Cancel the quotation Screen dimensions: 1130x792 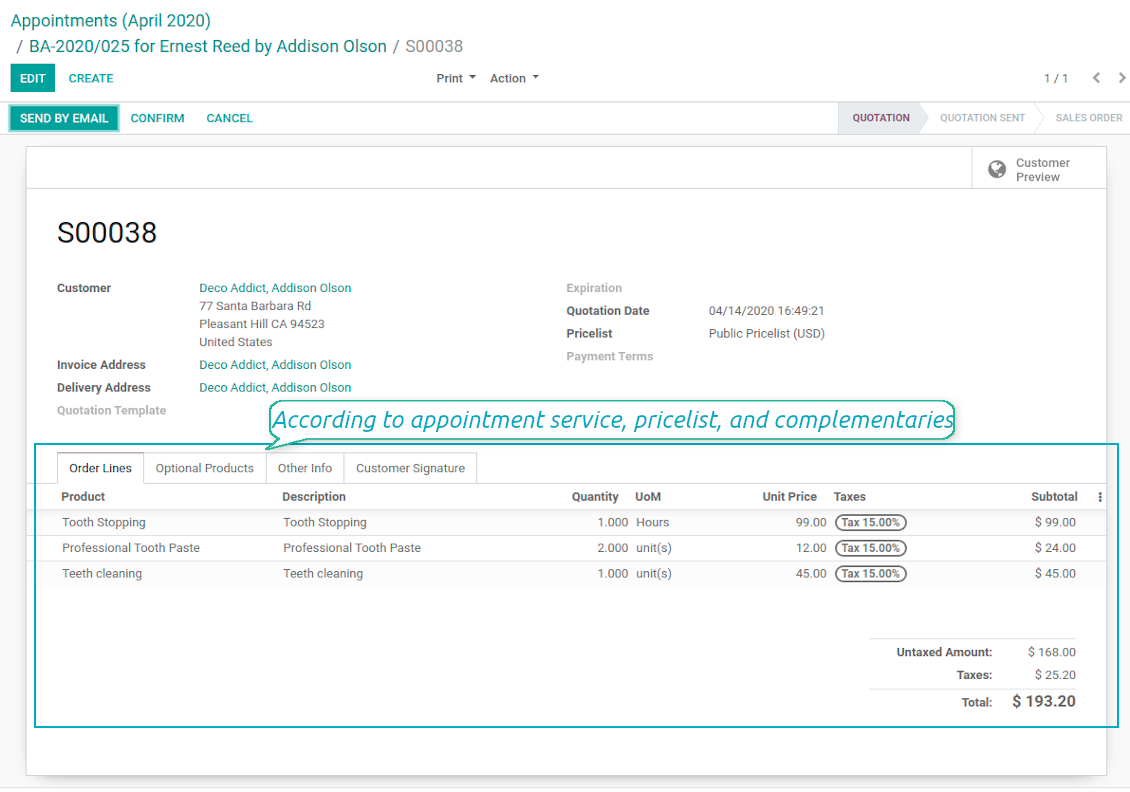[x=229, y=118]
